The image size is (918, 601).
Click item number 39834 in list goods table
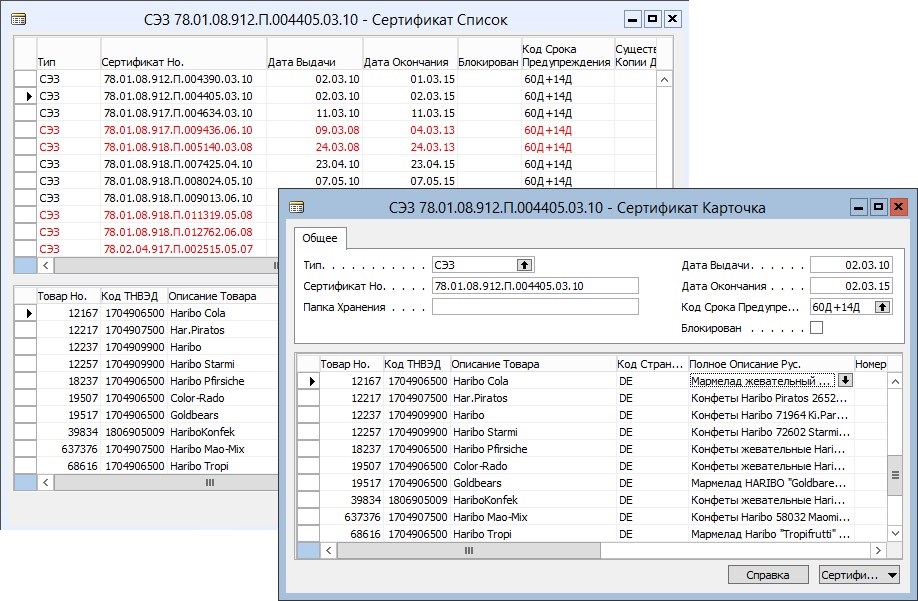tap(83, 432)
